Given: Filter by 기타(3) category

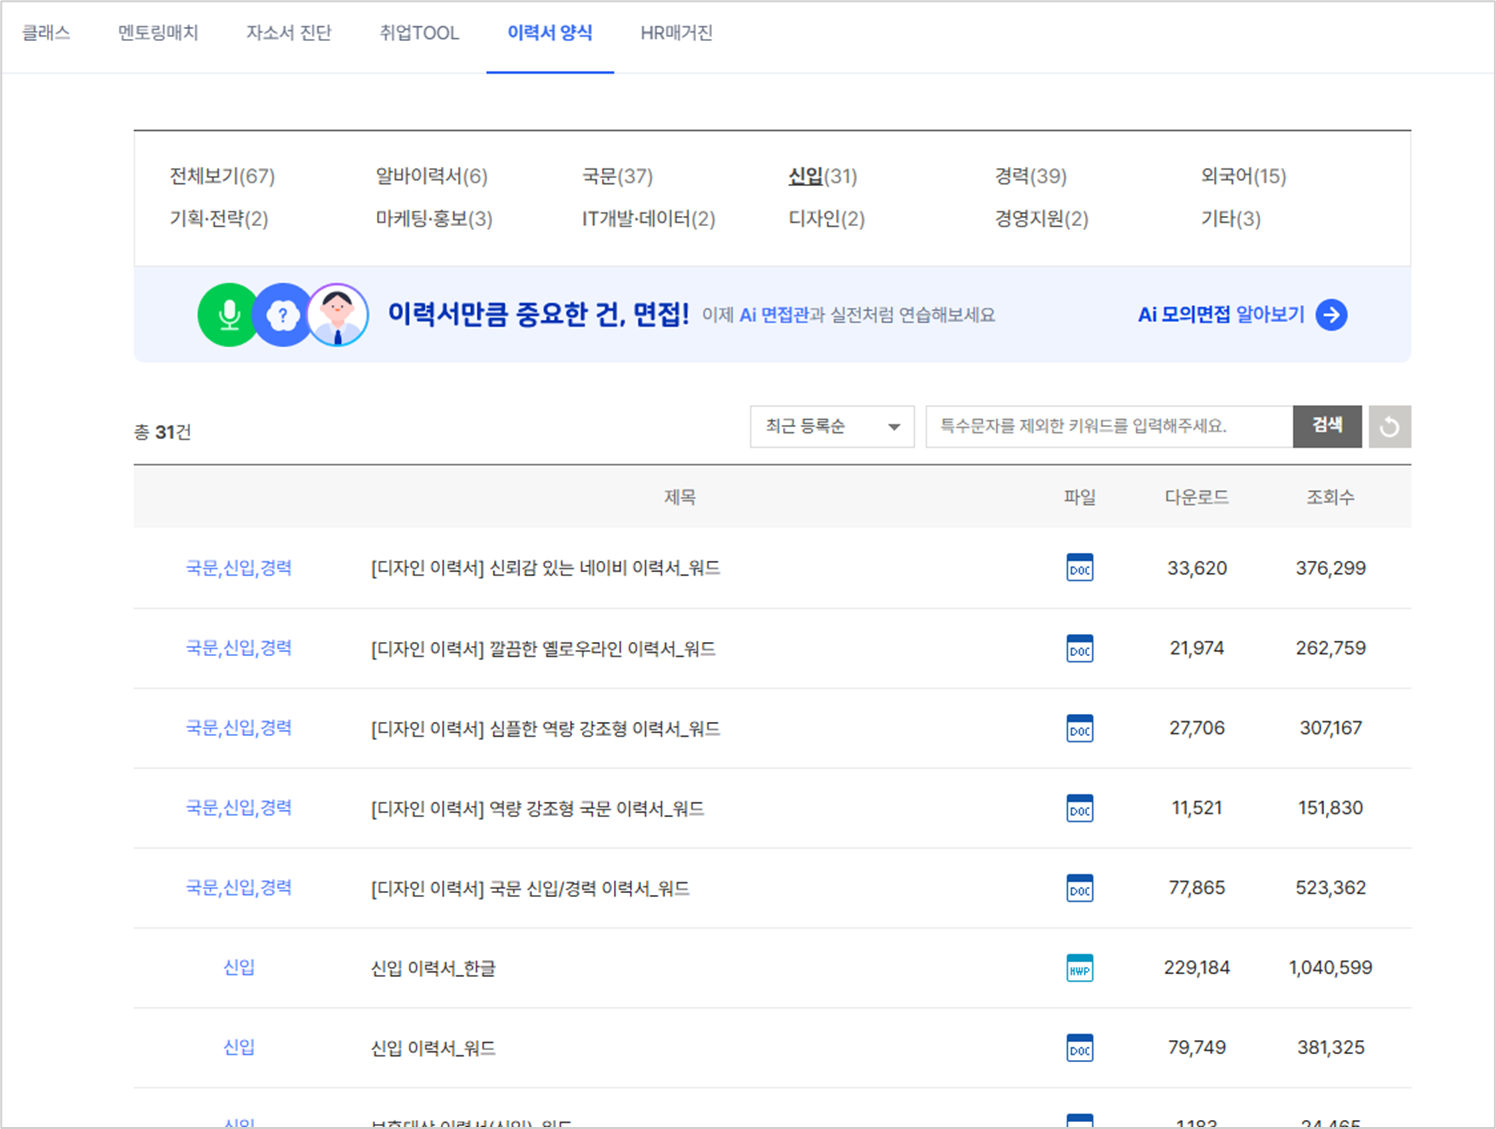Looking at the screenshot, I should tap(1230, 219).
